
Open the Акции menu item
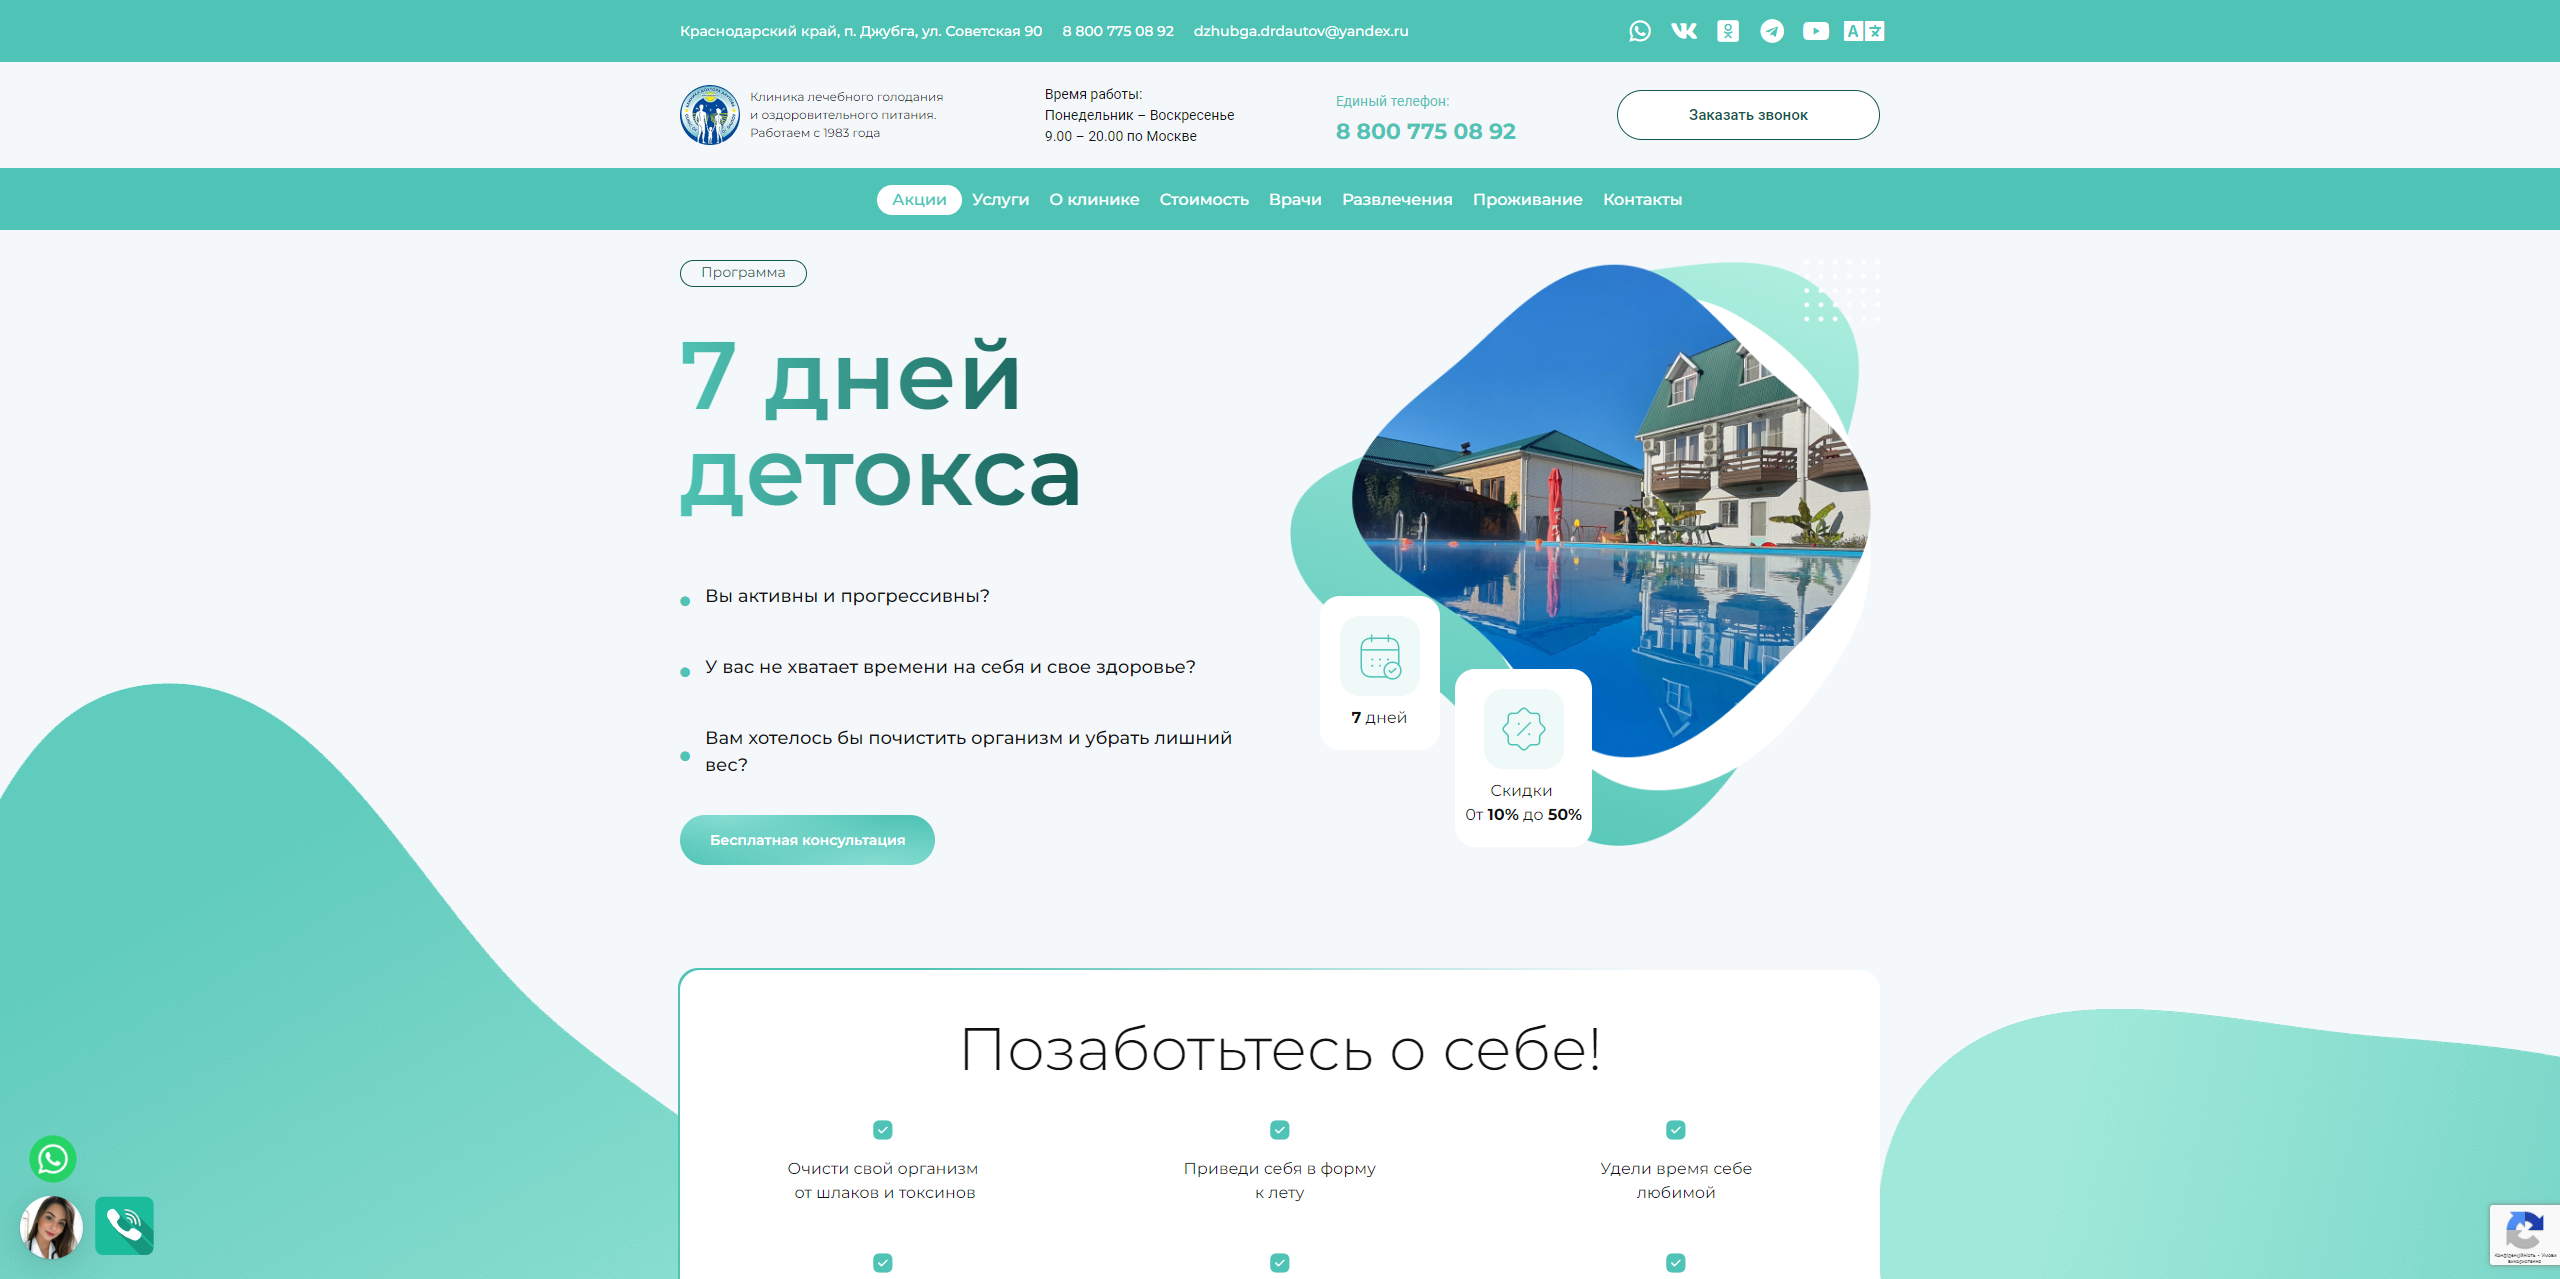(x=919, y=200)
